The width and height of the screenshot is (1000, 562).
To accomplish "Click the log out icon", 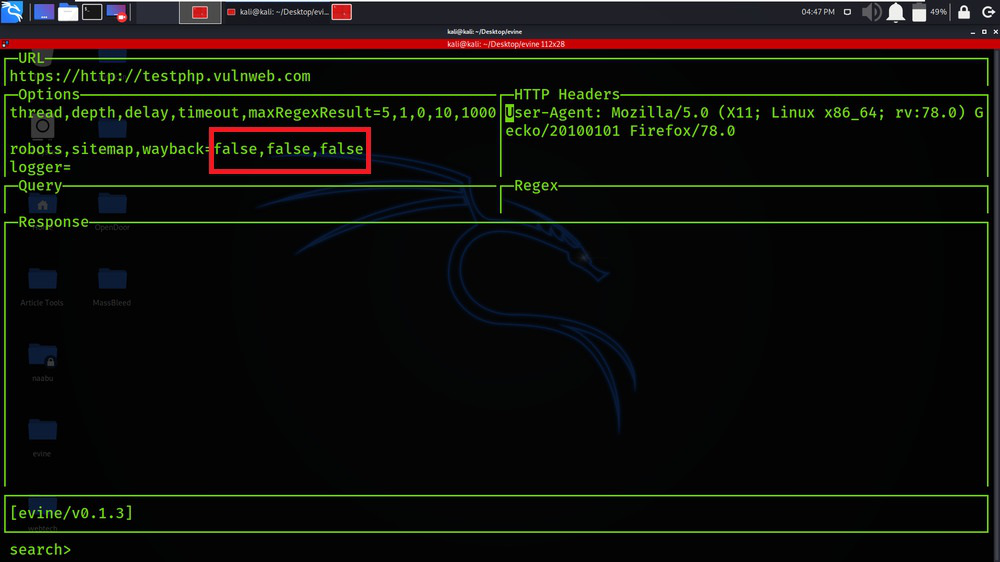I will 988,12.
